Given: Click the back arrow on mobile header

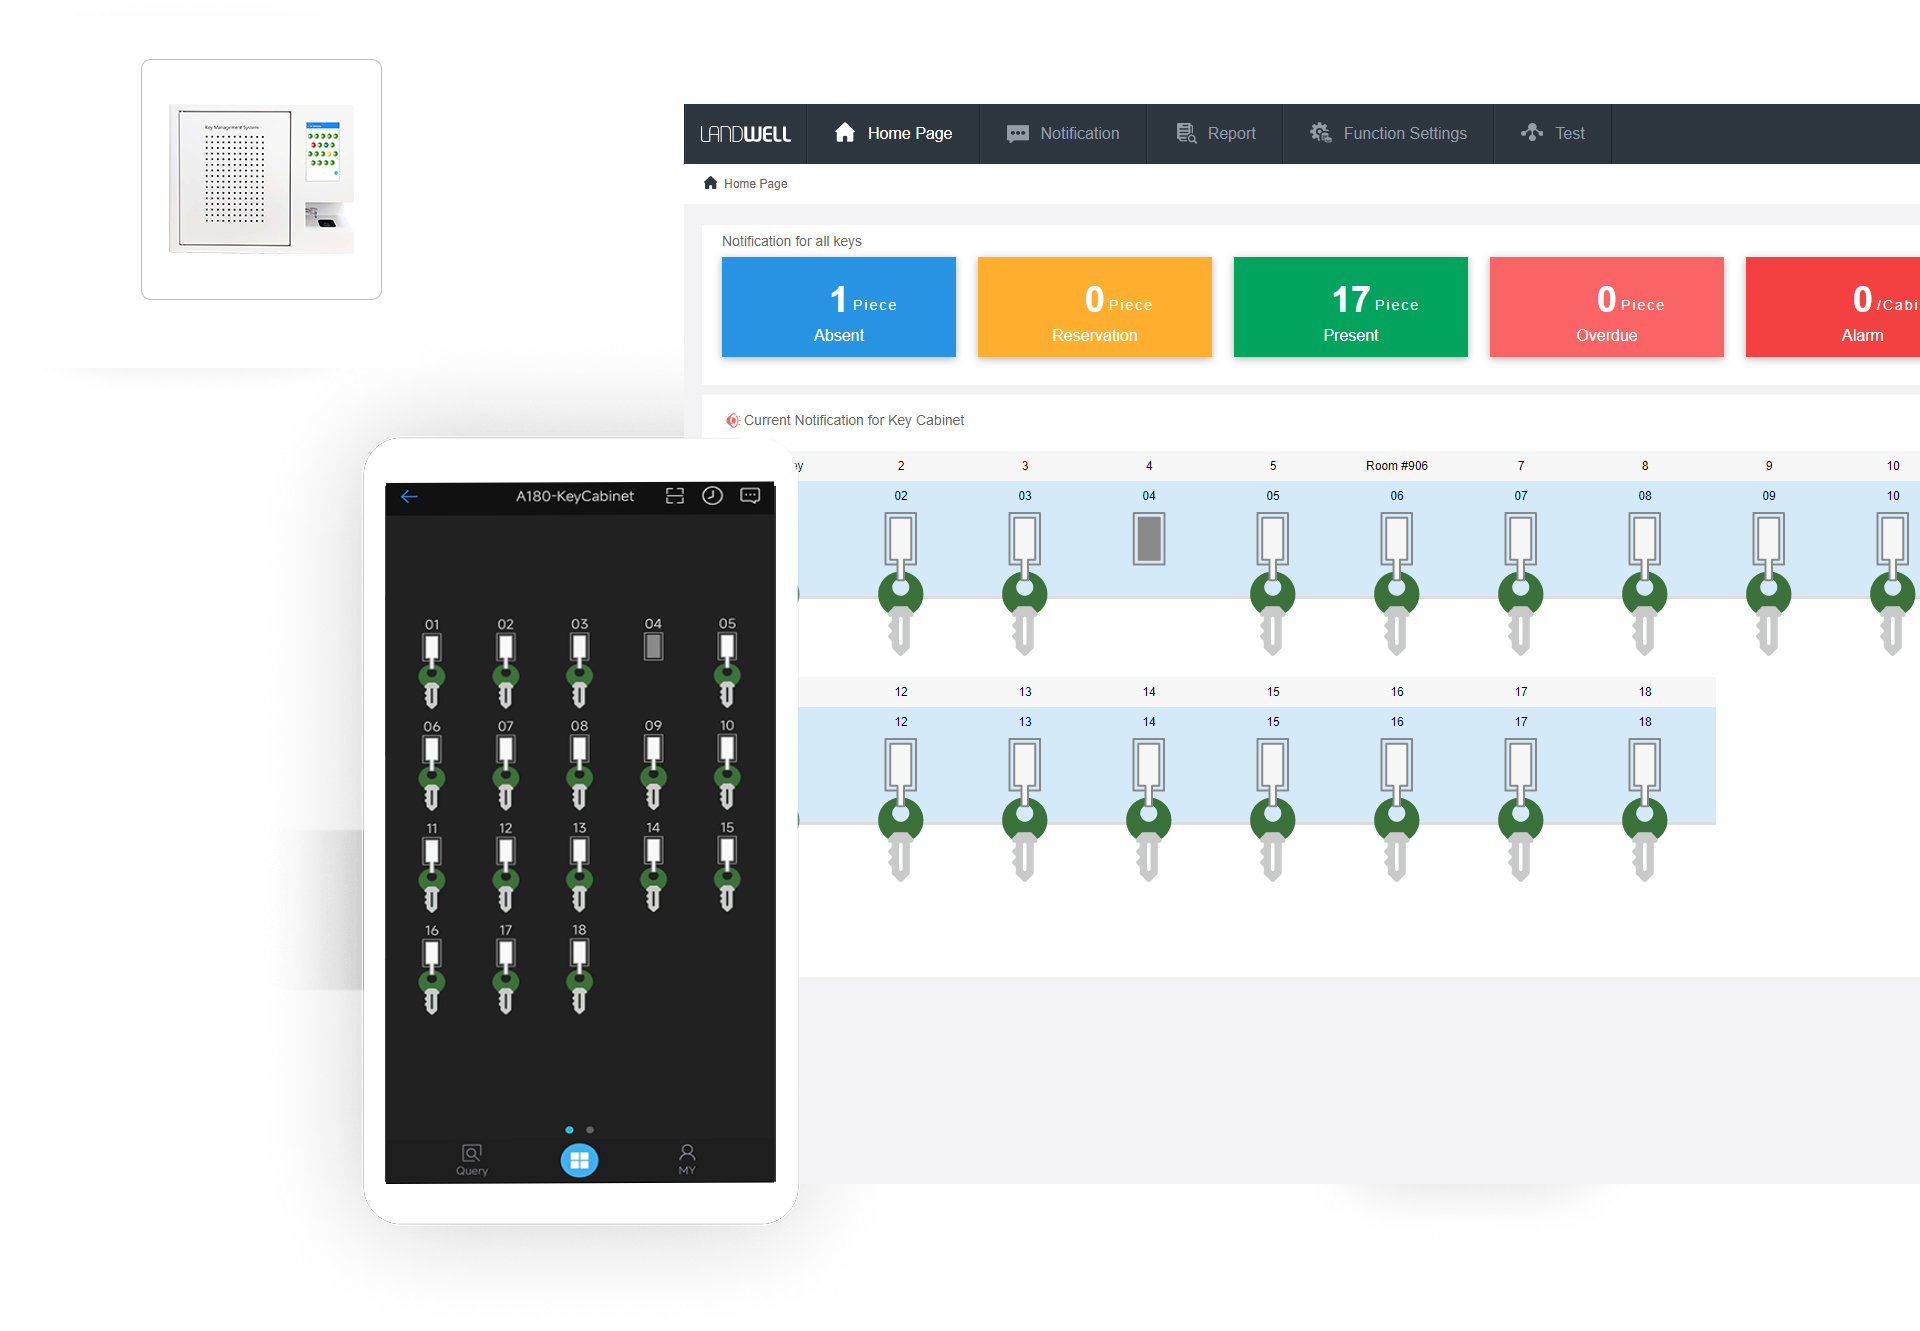Looking at the screenshot, I should 409,496.
